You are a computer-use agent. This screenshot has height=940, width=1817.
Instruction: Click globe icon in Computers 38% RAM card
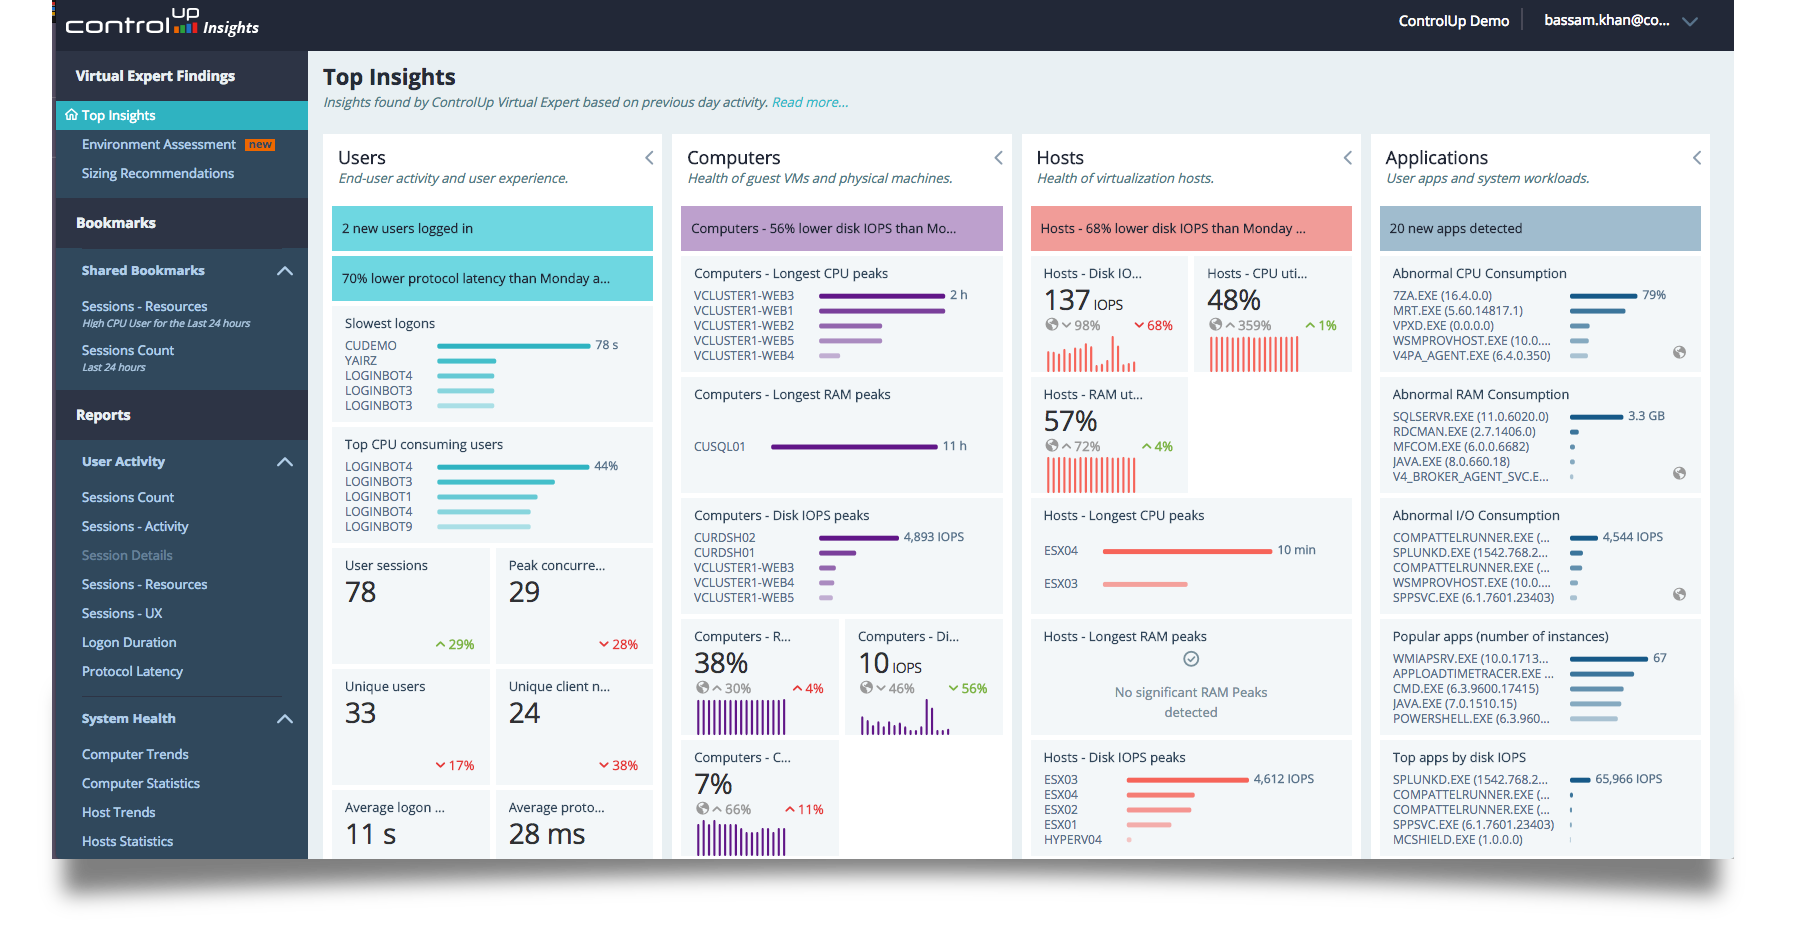[x=703, y=688]
